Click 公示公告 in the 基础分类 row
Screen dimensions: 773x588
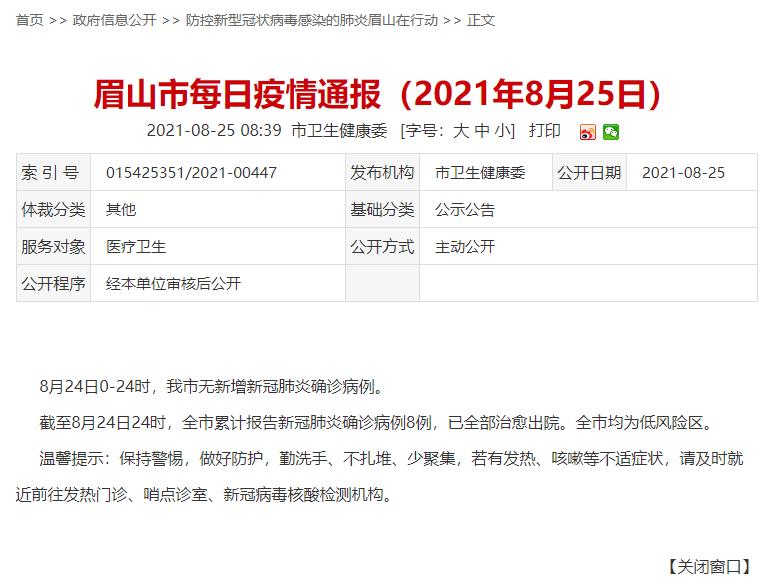465,210
